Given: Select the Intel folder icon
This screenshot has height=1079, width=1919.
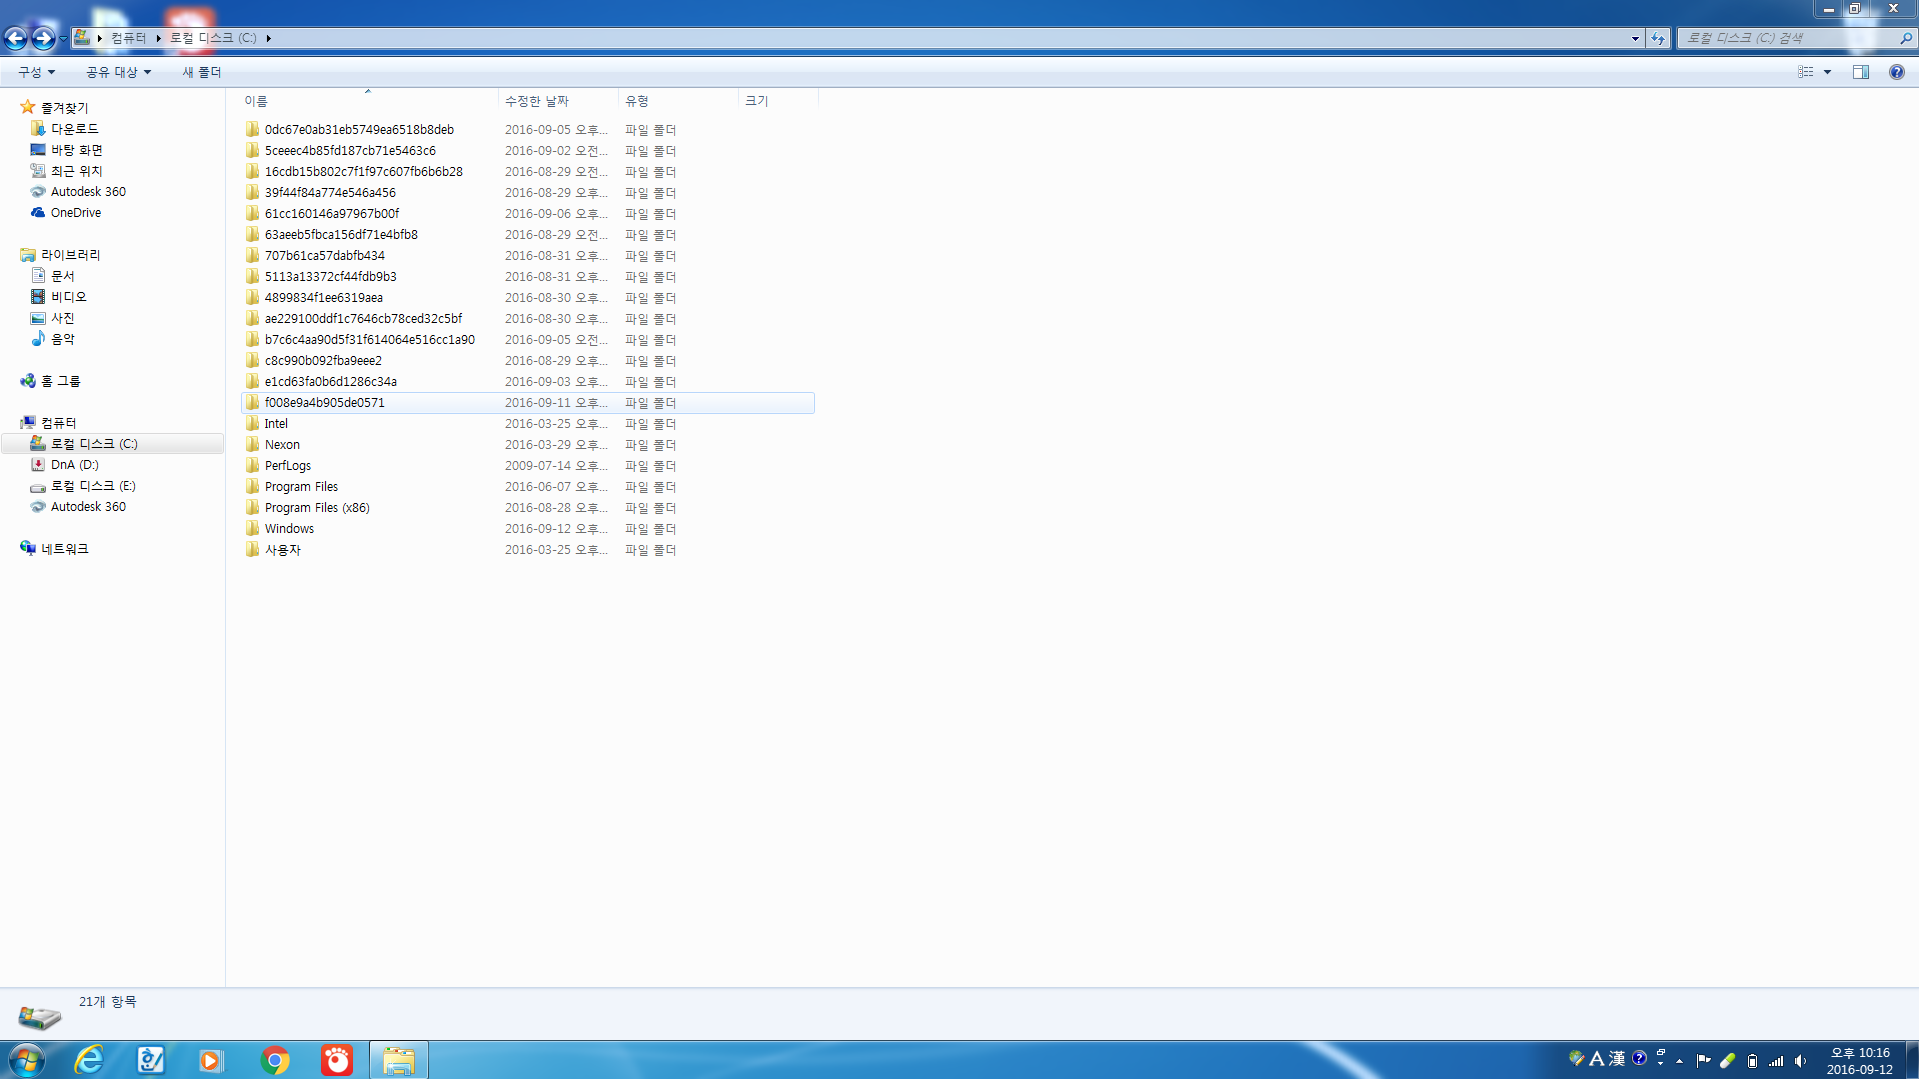Looking at the screenshot, I should click(253, 423).
